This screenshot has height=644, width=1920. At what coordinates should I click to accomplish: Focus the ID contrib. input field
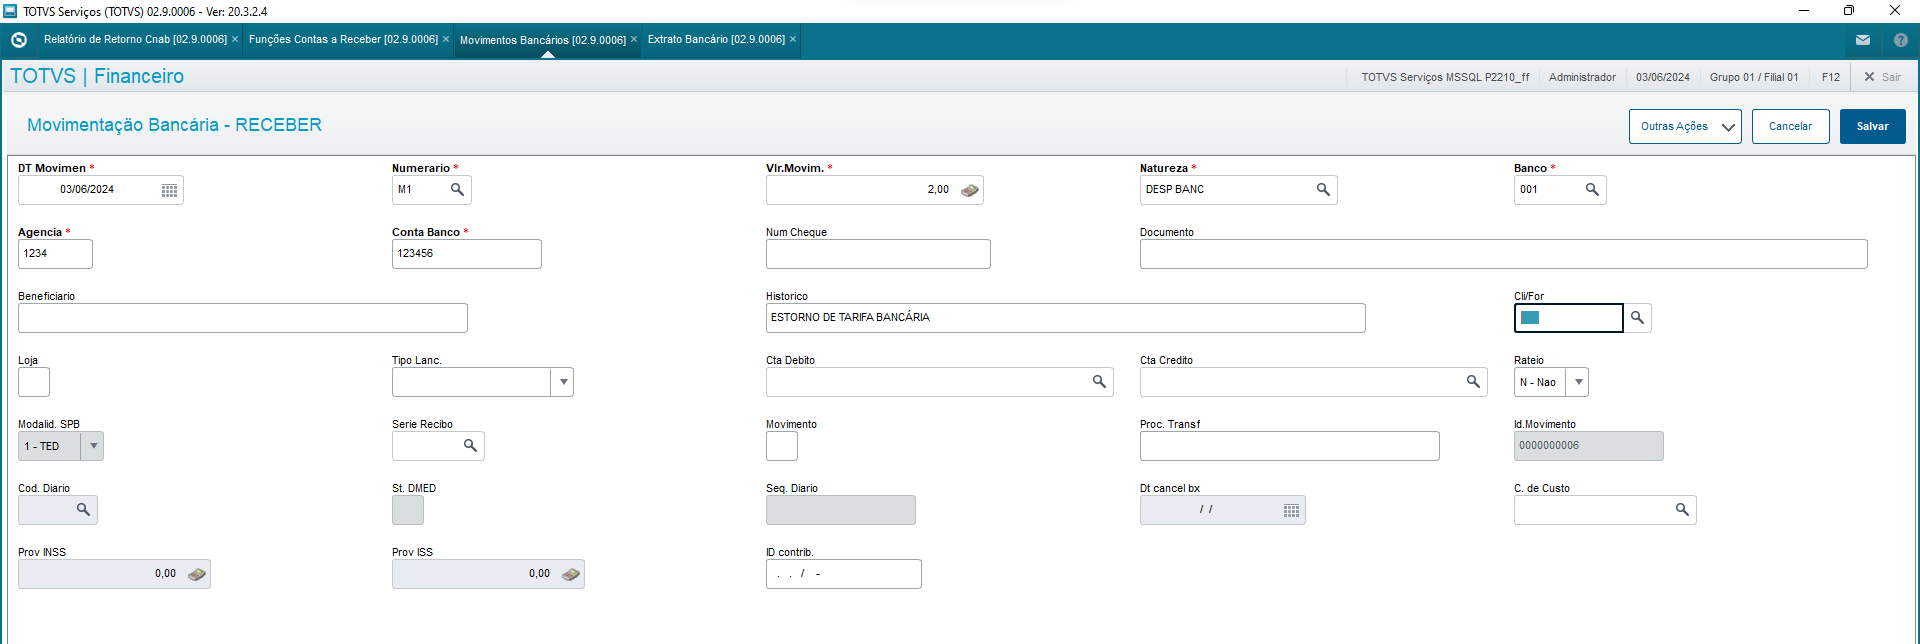[x=843, y=574]
